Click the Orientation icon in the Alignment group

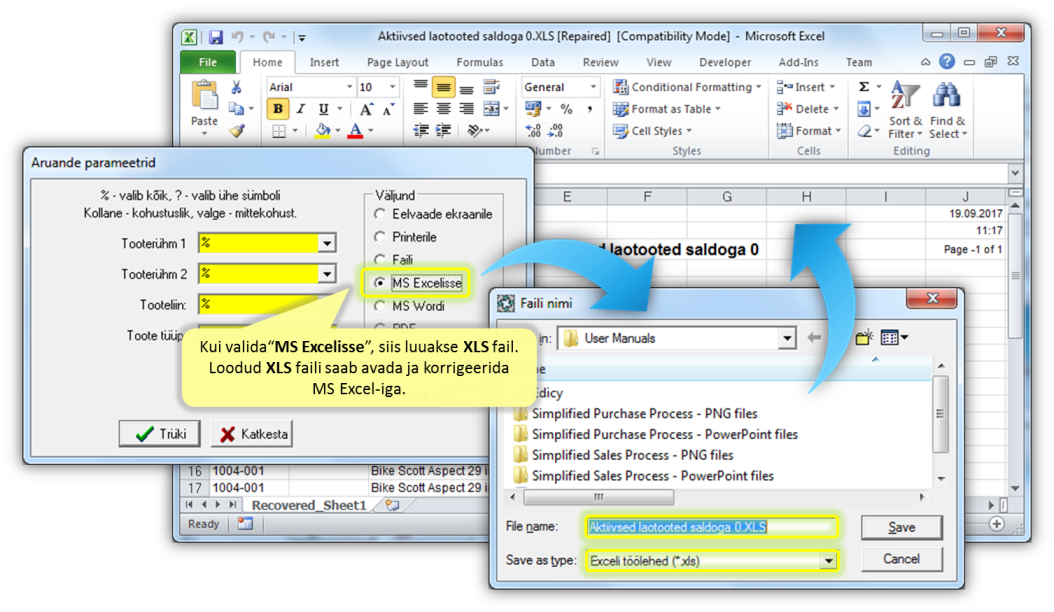(475, 130)
